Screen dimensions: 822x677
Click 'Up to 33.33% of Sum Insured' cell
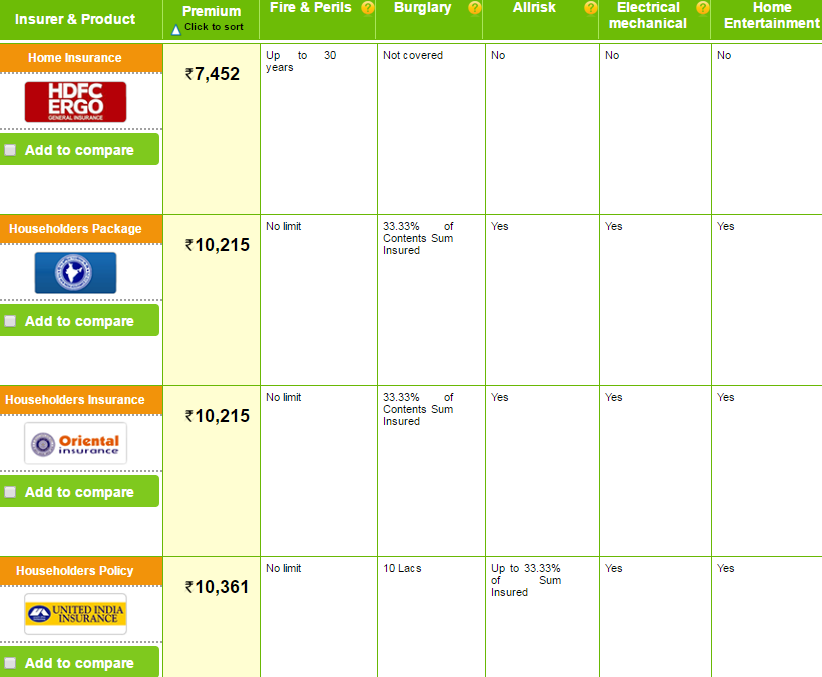coord(526,580)
